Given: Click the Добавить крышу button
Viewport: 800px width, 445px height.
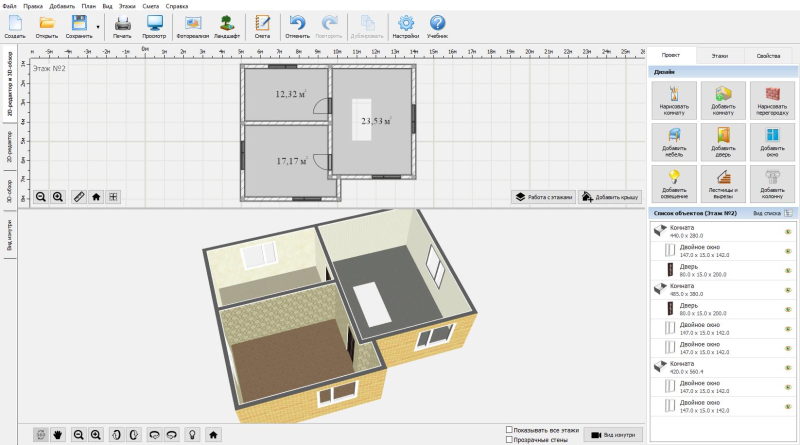Looking at the screenshot, I should [611, 197].
